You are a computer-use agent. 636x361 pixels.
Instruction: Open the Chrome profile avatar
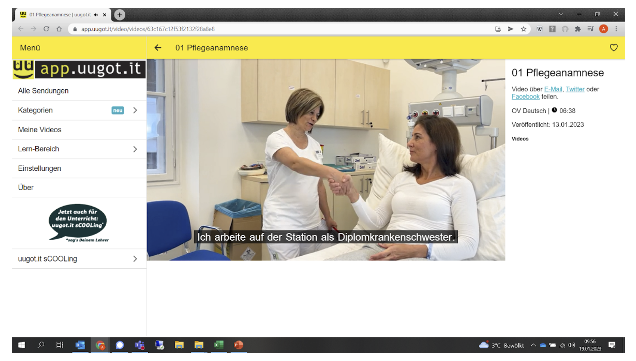pyautogui.click(x=604, y=29)
